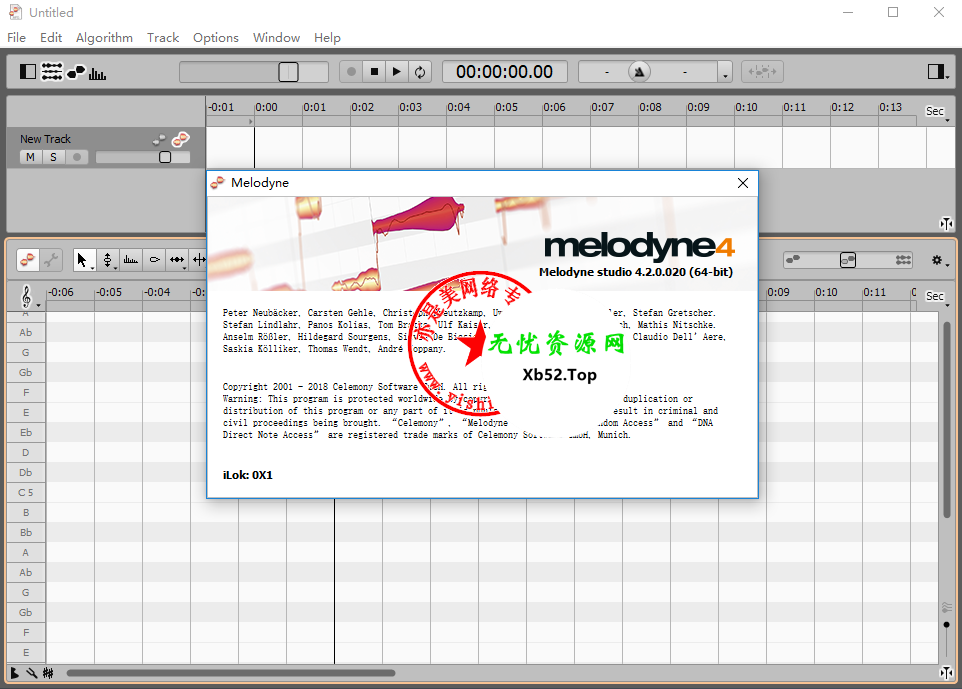Screen dimensions: 962x689
Task: Click bottom-left grid hash icon
Action: (x=48, y=673)
